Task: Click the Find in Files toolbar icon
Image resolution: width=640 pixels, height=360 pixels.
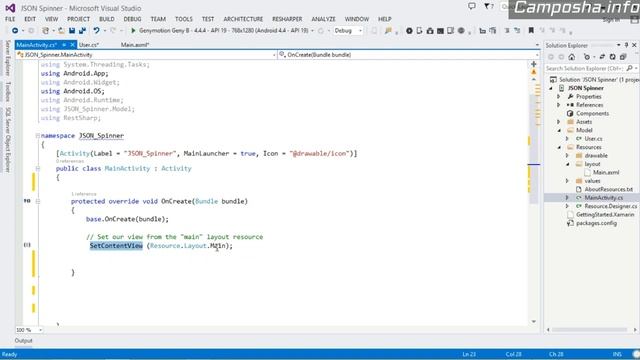Action: [388, 31]
